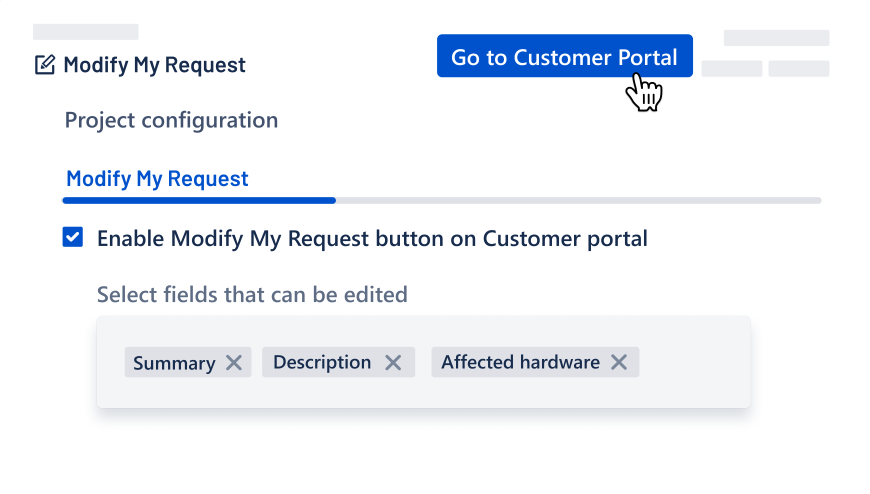Image resolution: width=870 pixels, height=494 pixels.
Task: Click the Enable Modify My Request label text
Action: [x=372, y=239]
